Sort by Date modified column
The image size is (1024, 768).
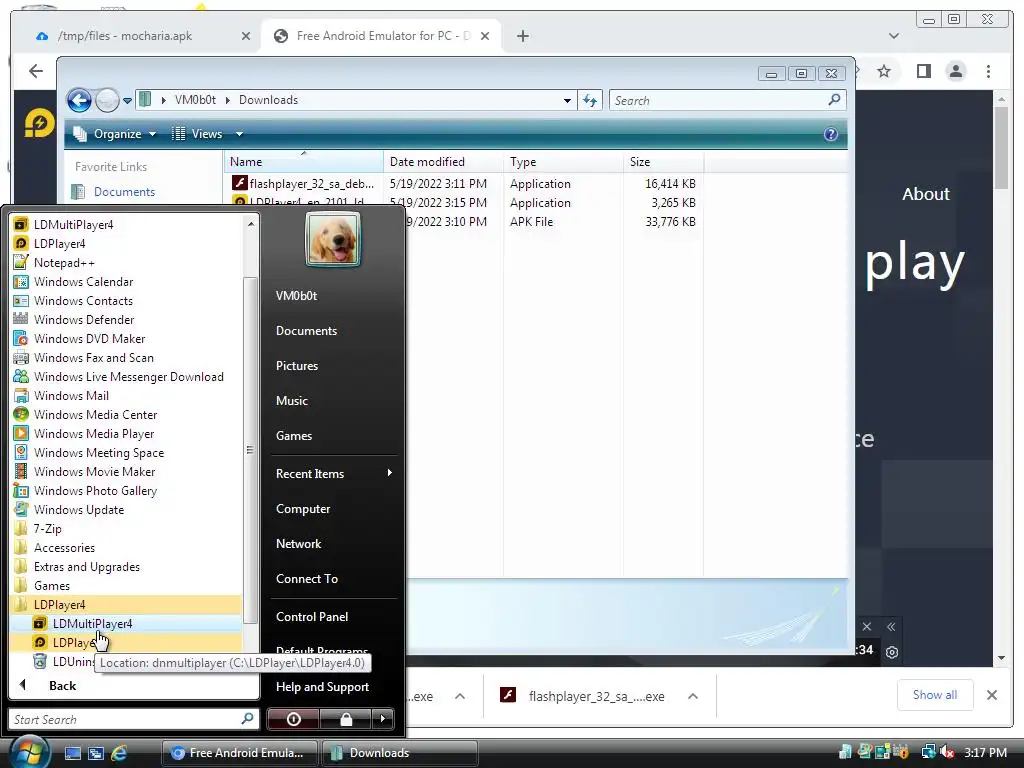[x=427, y=162]
